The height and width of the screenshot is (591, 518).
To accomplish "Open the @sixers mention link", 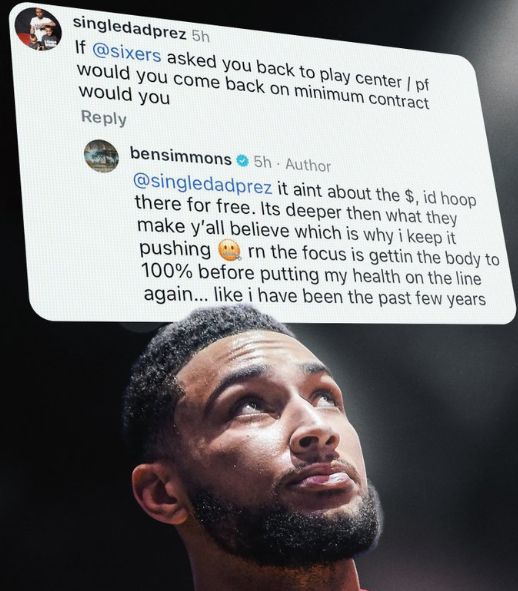I will (127, 53).
